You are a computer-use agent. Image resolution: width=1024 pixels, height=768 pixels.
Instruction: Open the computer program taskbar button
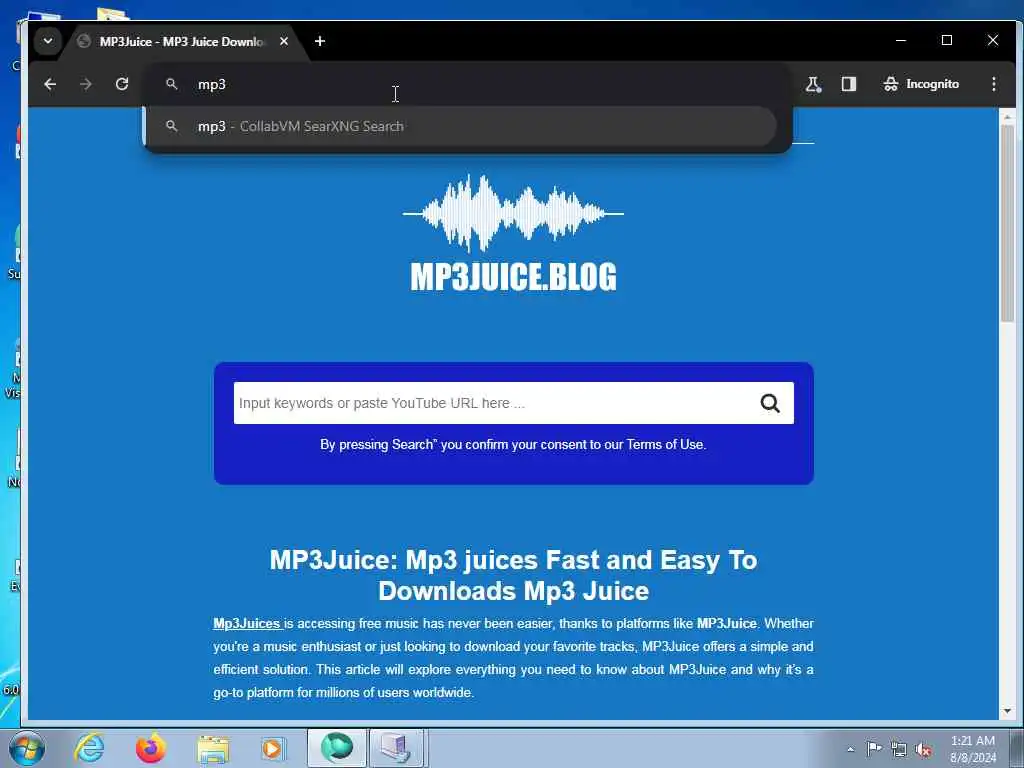pos(397,748)
